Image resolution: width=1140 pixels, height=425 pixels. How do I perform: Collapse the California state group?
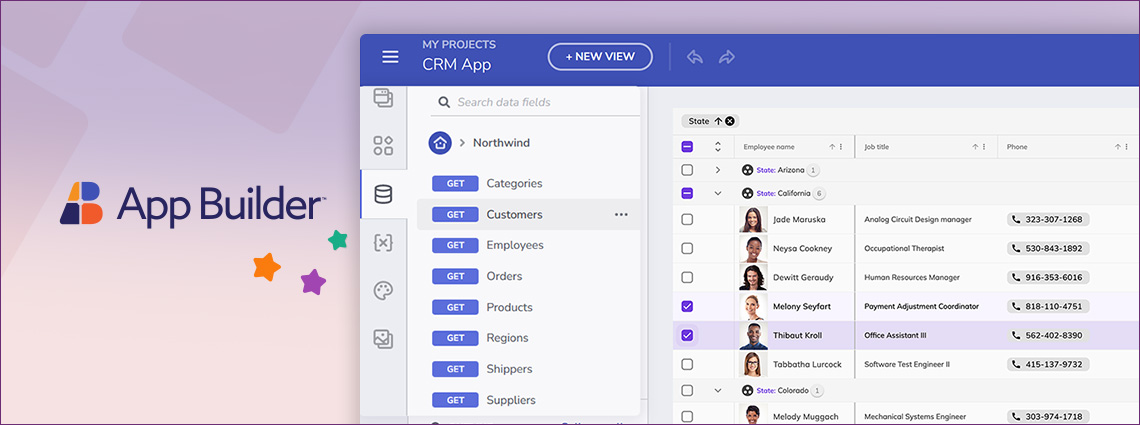pyautogui.click(x=717, y=194)
